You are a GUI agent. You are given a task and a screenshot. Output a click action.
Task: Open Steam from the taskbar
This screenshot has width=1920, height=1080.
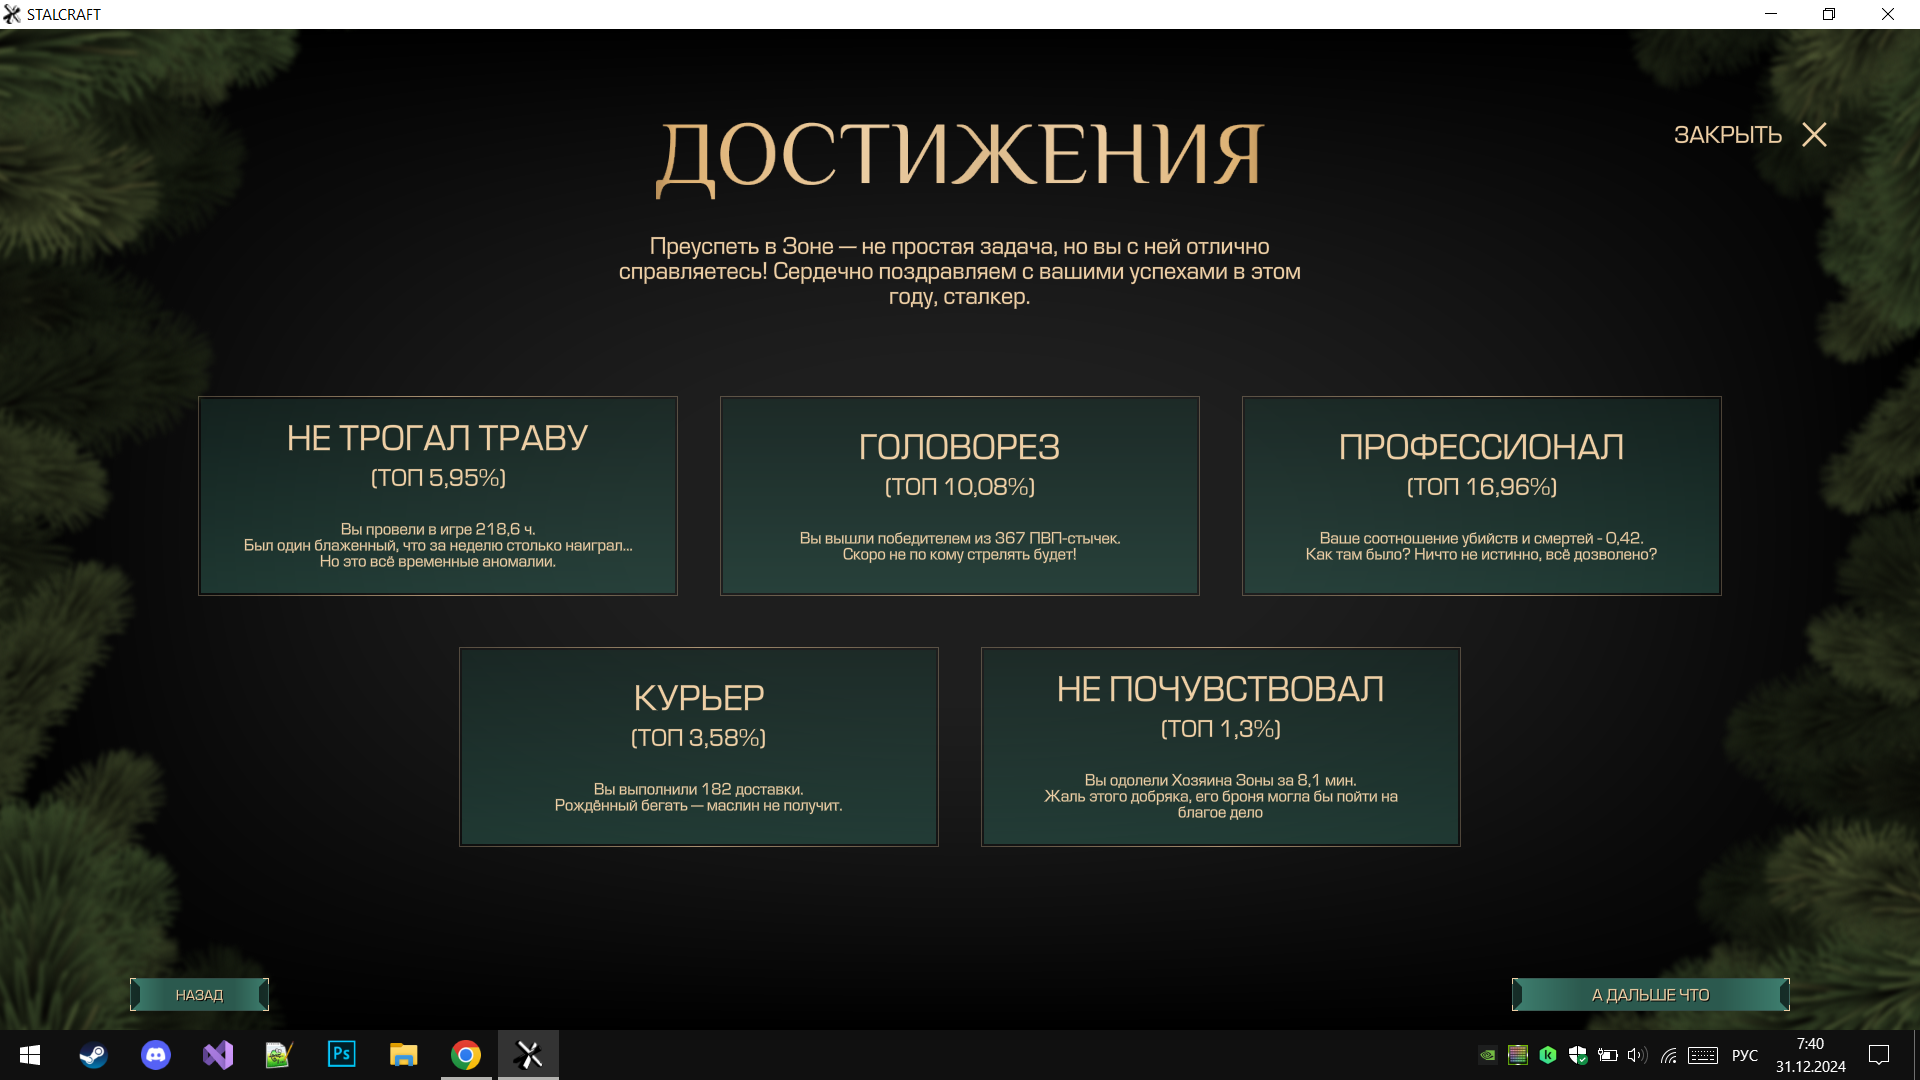point(93,1055)
